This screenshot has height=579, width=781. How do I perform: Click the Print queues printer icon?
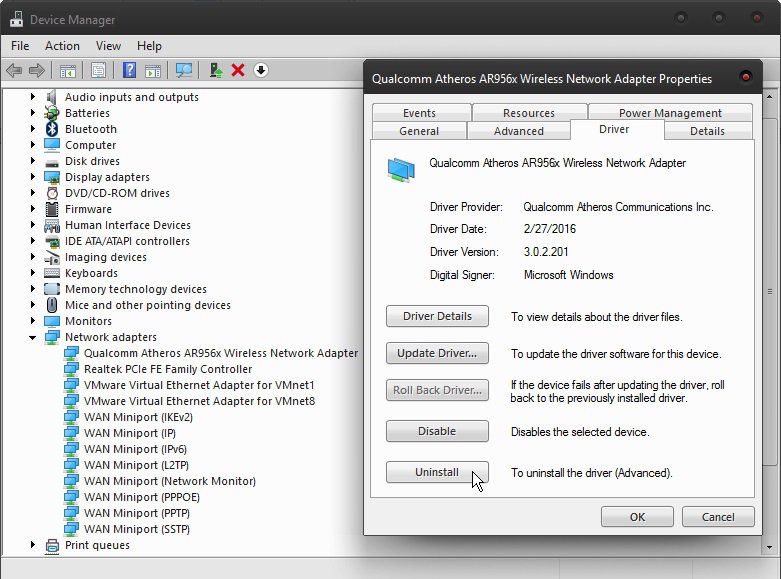point(52,546)
